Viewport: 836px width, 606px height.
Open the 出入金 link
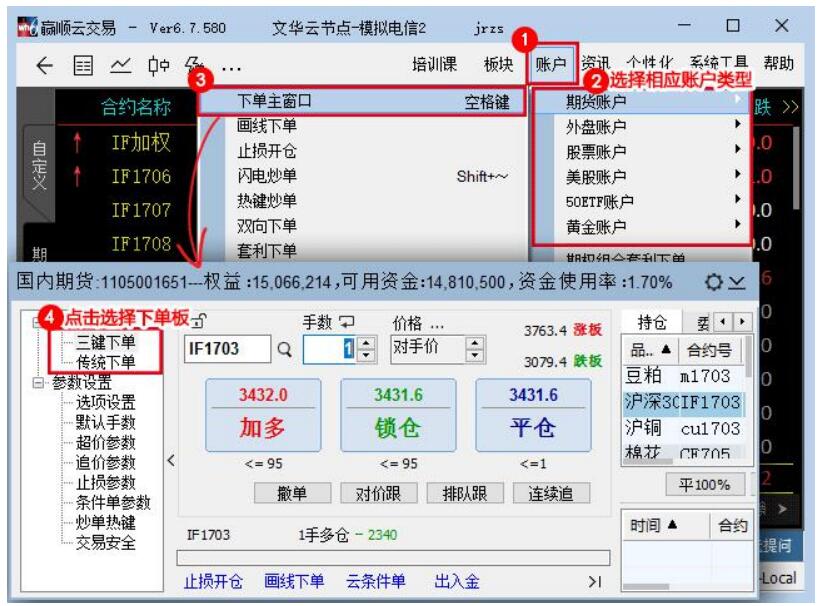pyautogui.click(x=456, y=581)
